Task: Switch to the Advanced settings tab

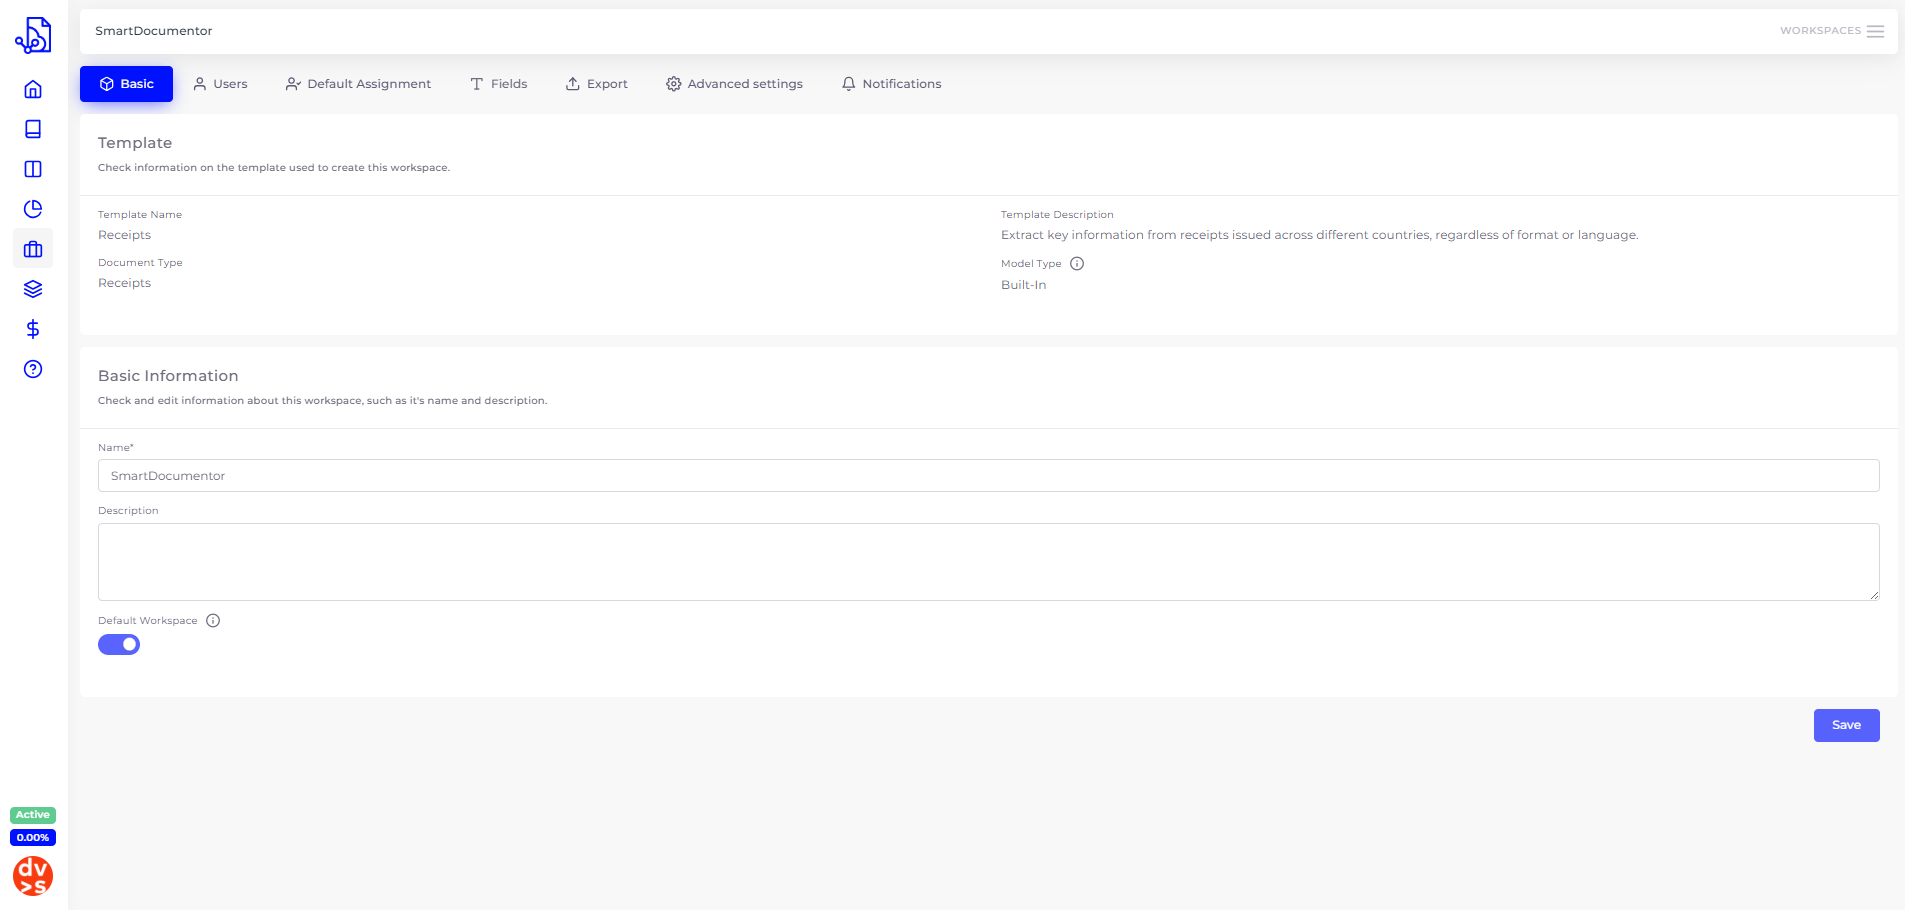Action: (734, 84)
